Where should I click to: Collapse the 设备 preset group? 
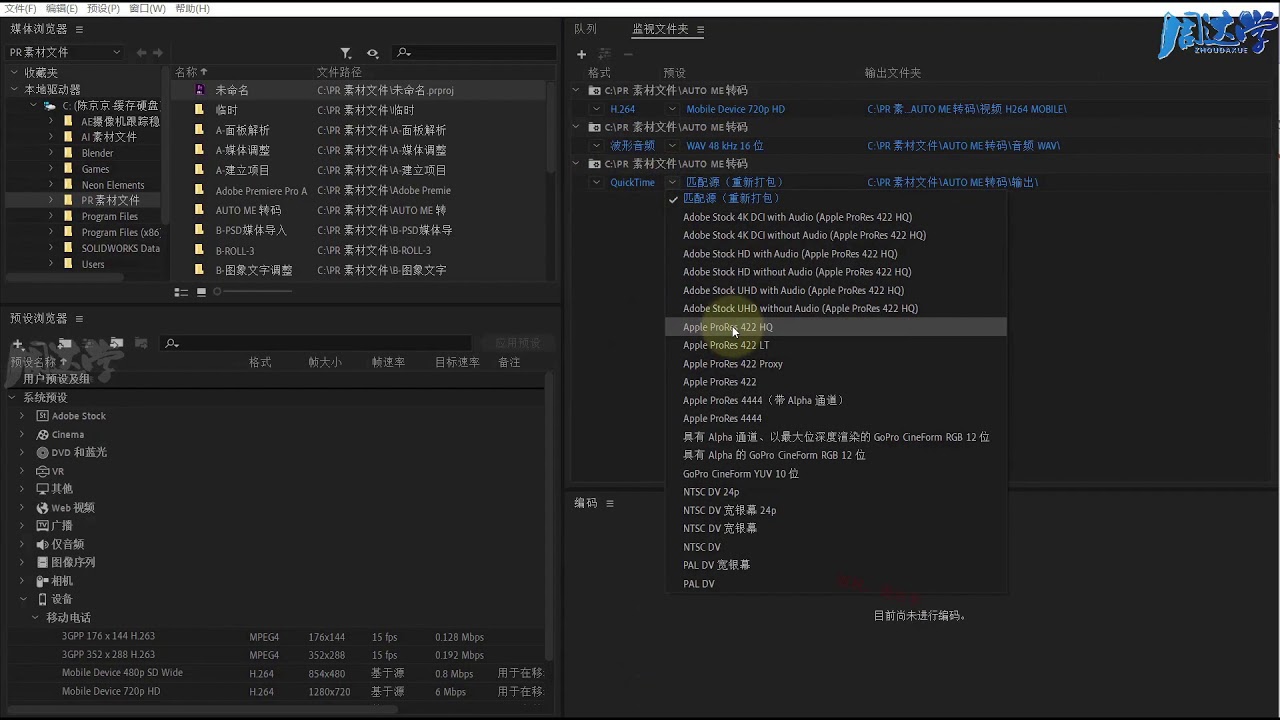pyautogui.click(x=22, y=599)
